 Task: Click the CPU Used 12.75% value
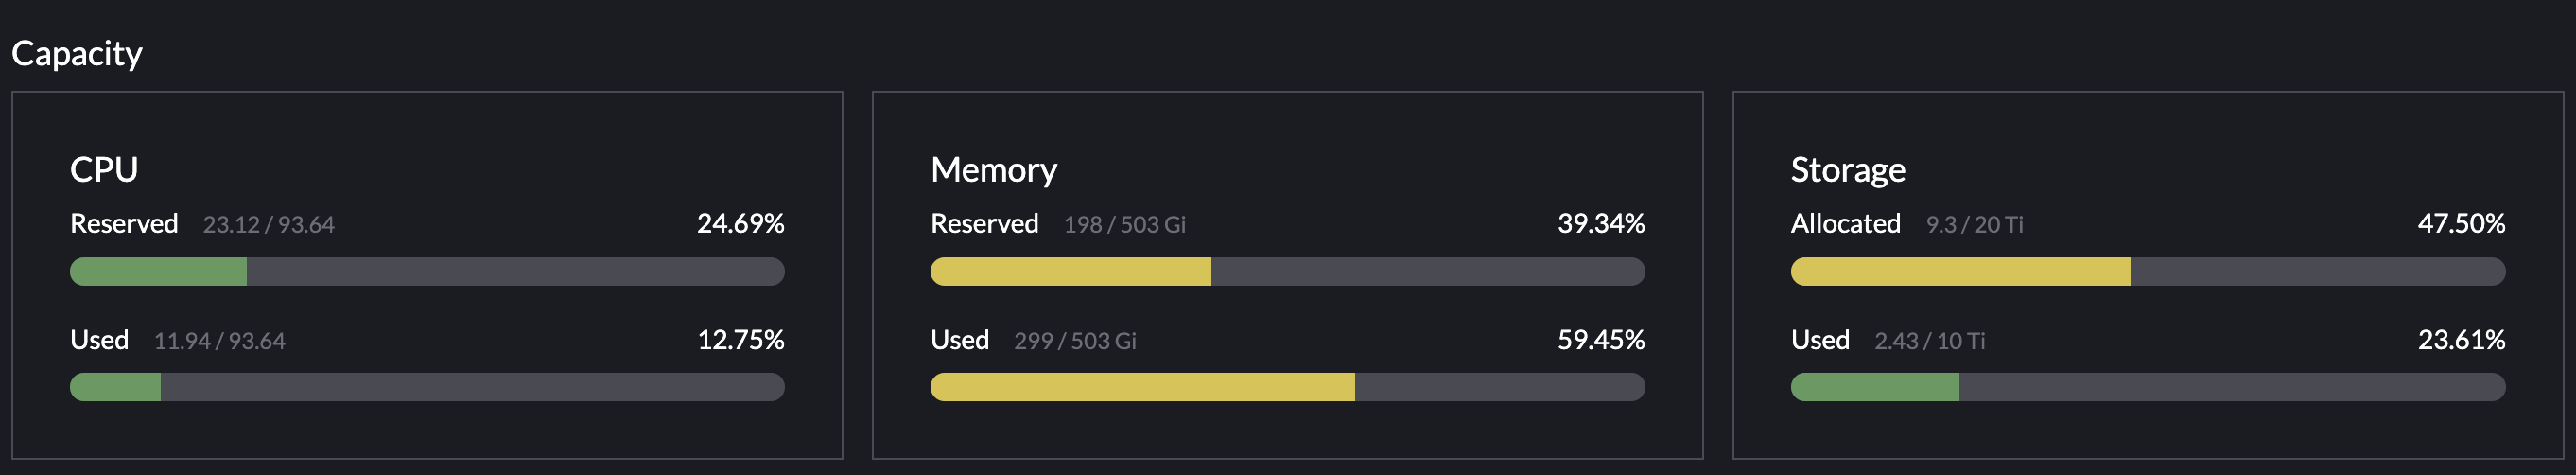click(x=740, y=340)
